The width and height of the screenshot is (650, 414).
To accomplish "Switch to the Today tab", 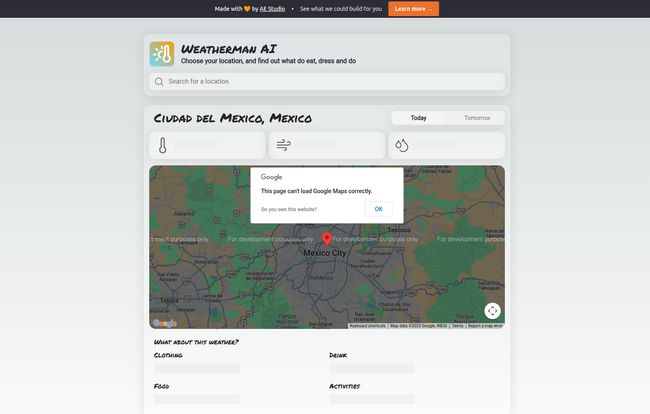I will coord(419,118).
